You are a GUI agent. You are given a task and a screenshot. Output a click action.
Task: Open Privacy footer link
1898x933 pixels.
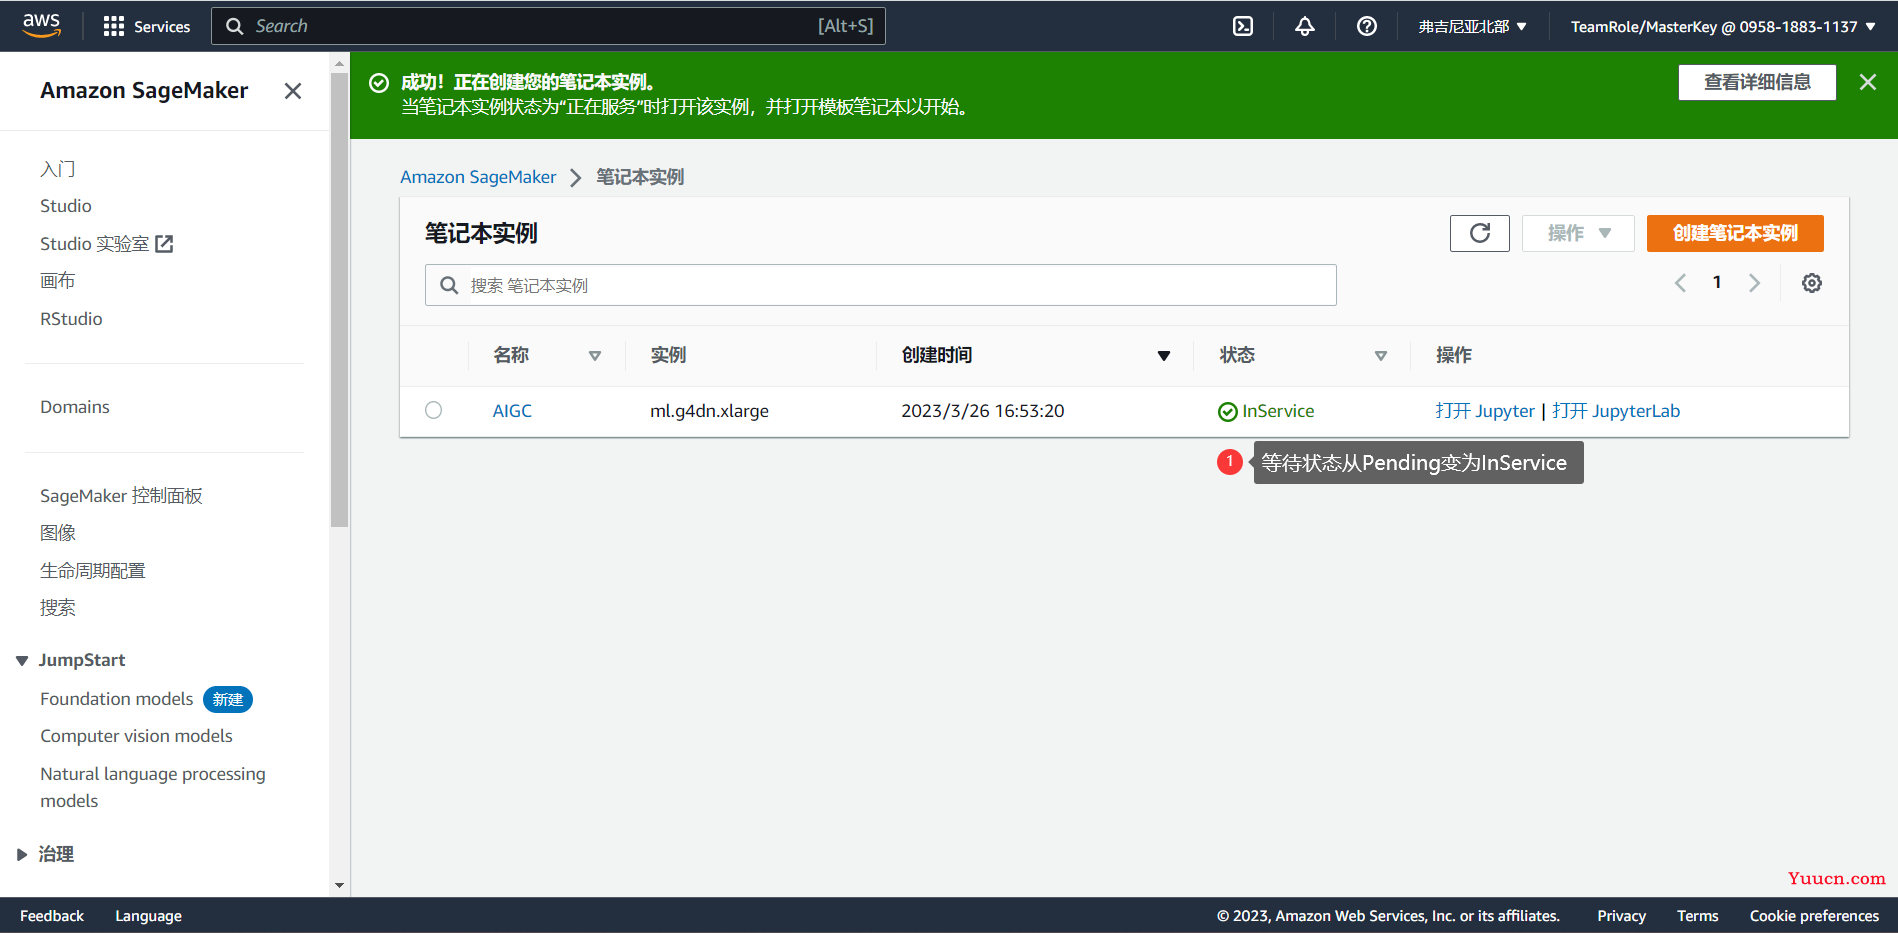(1621, 916)
